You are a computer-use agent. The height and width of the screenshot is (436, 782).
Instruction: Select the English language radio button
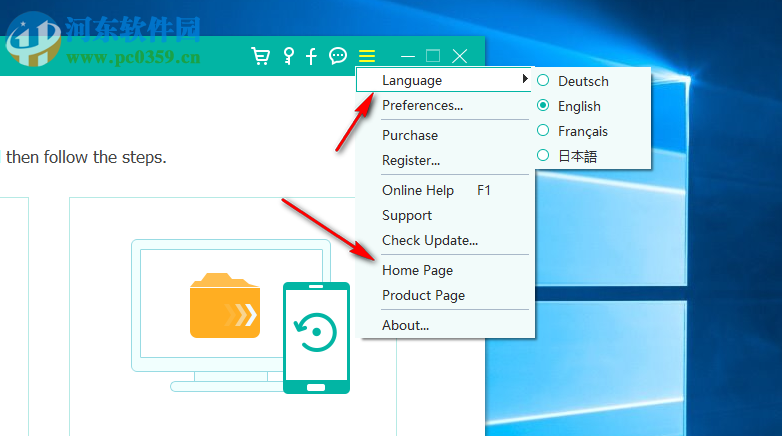click(543, 105)
